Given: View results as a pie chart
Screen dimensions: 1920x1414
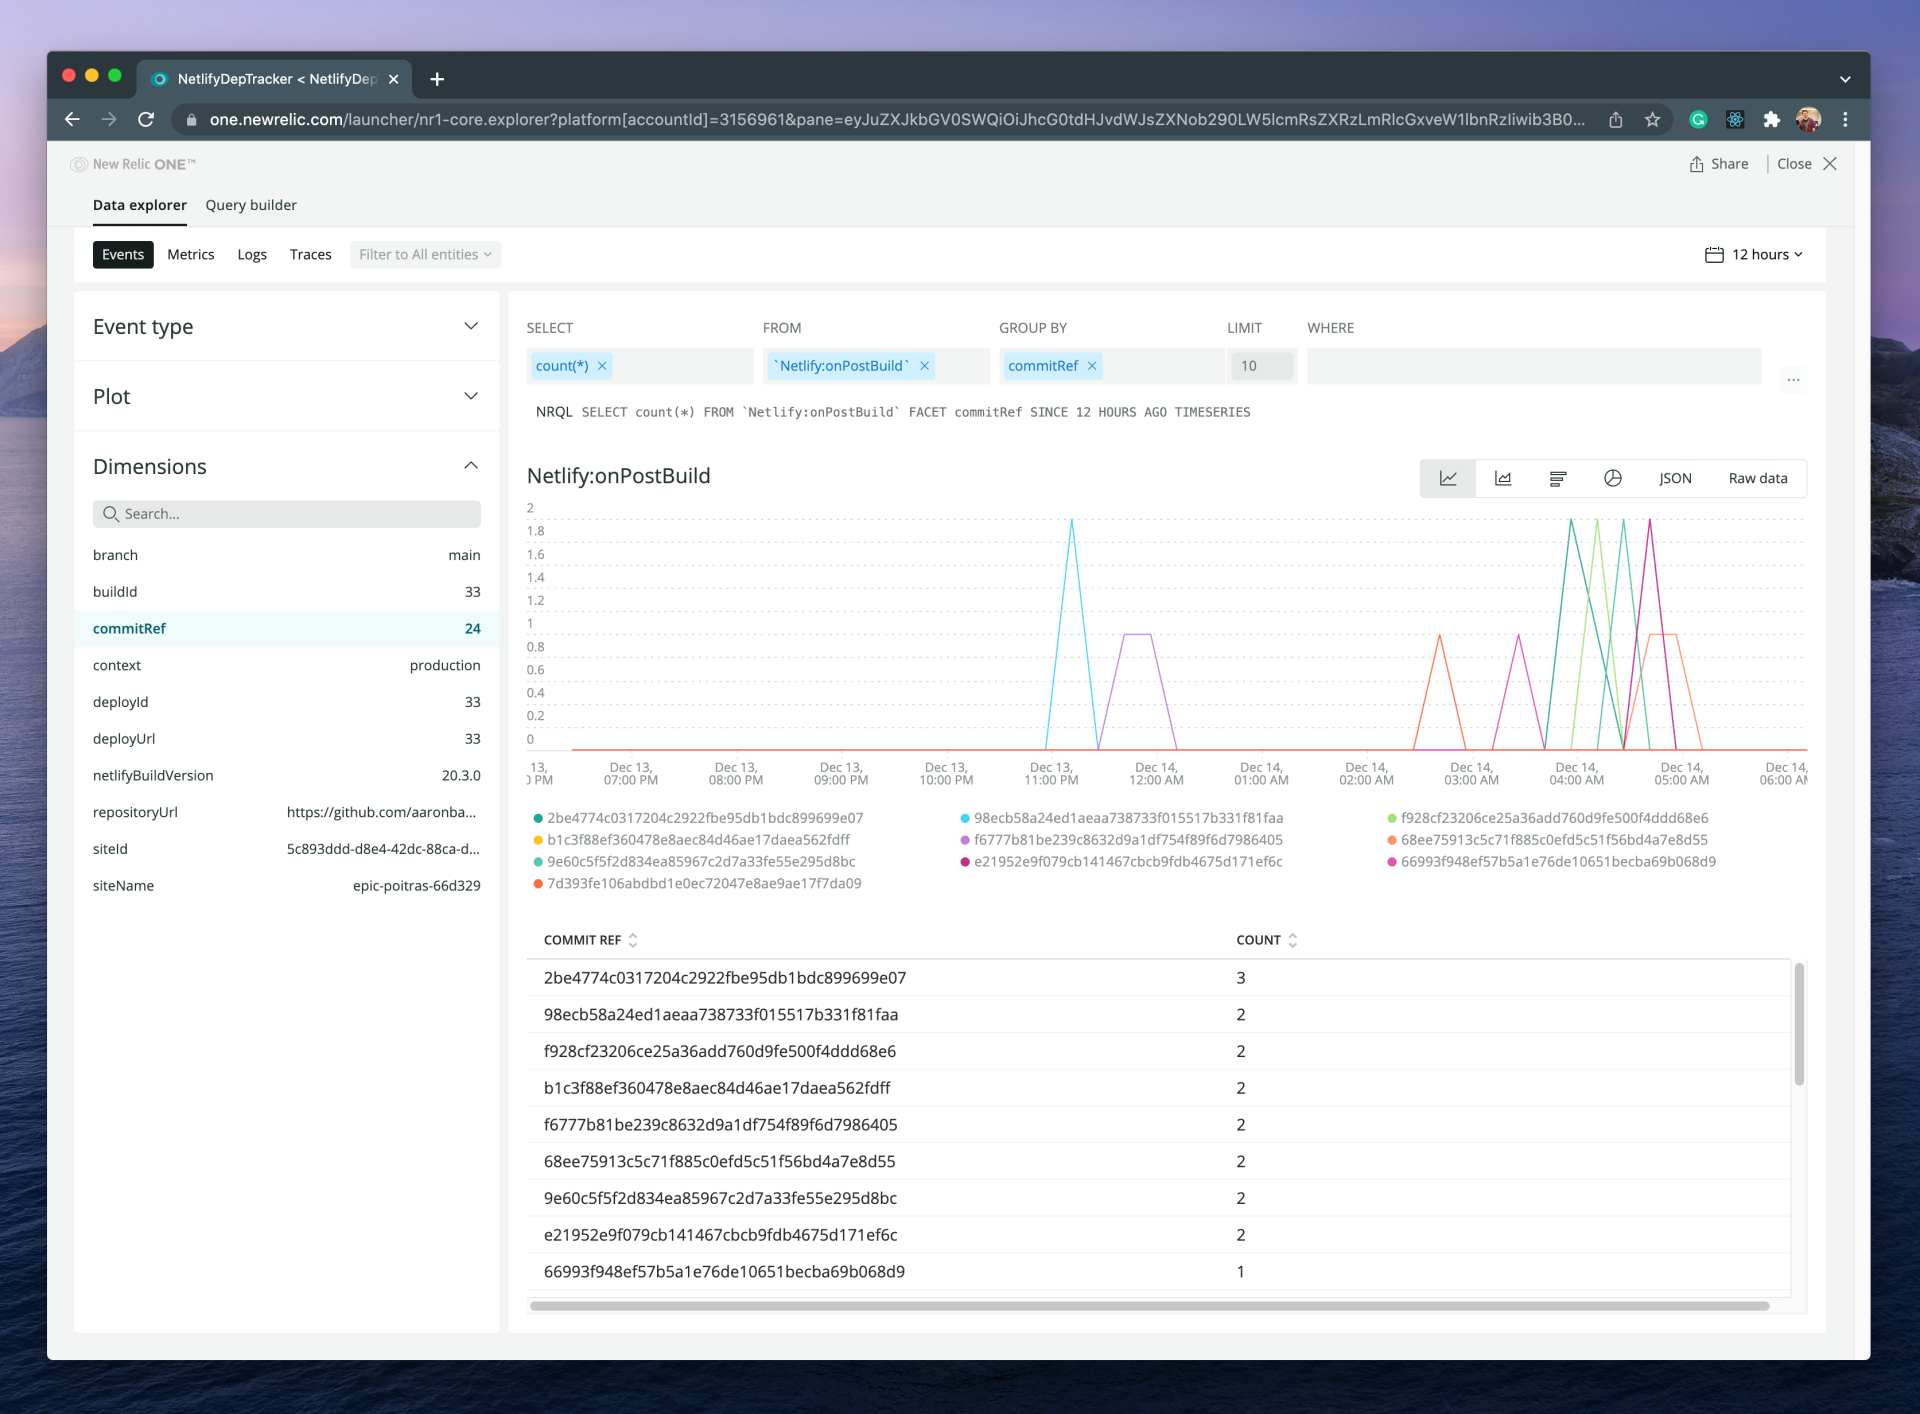Looking at the screenshot, I should point(1612,478).
